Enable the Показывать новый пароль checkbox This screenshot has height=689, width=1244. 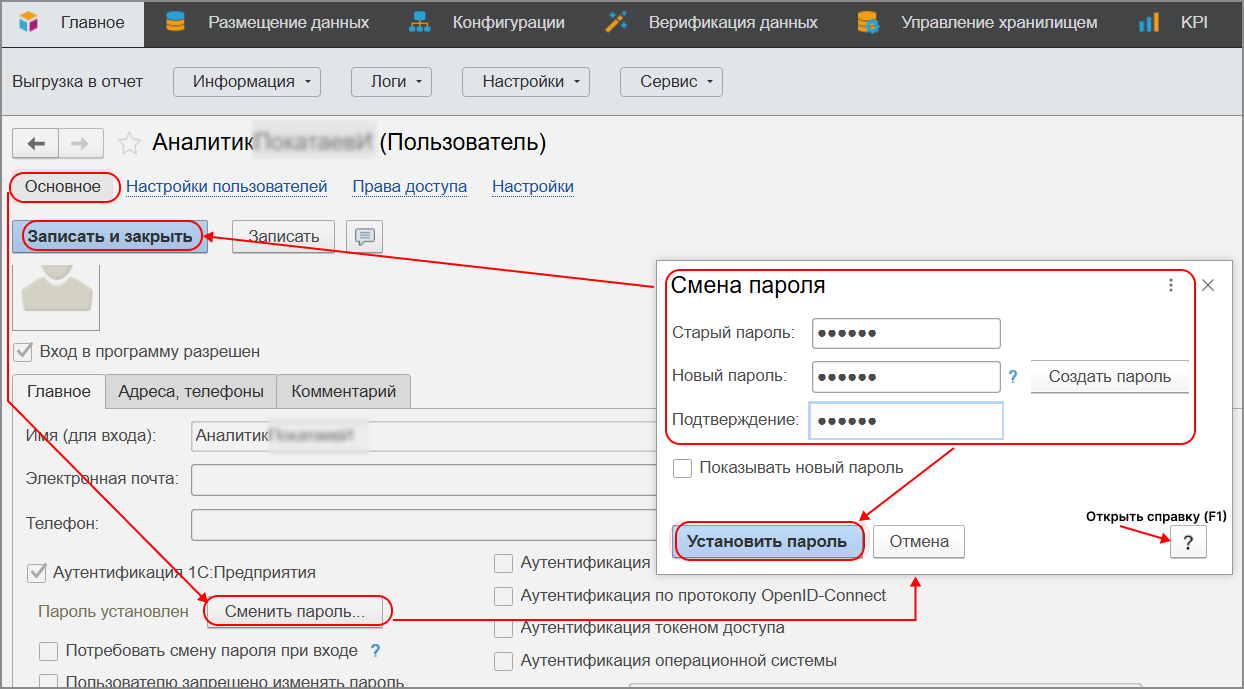pos(683,468)
